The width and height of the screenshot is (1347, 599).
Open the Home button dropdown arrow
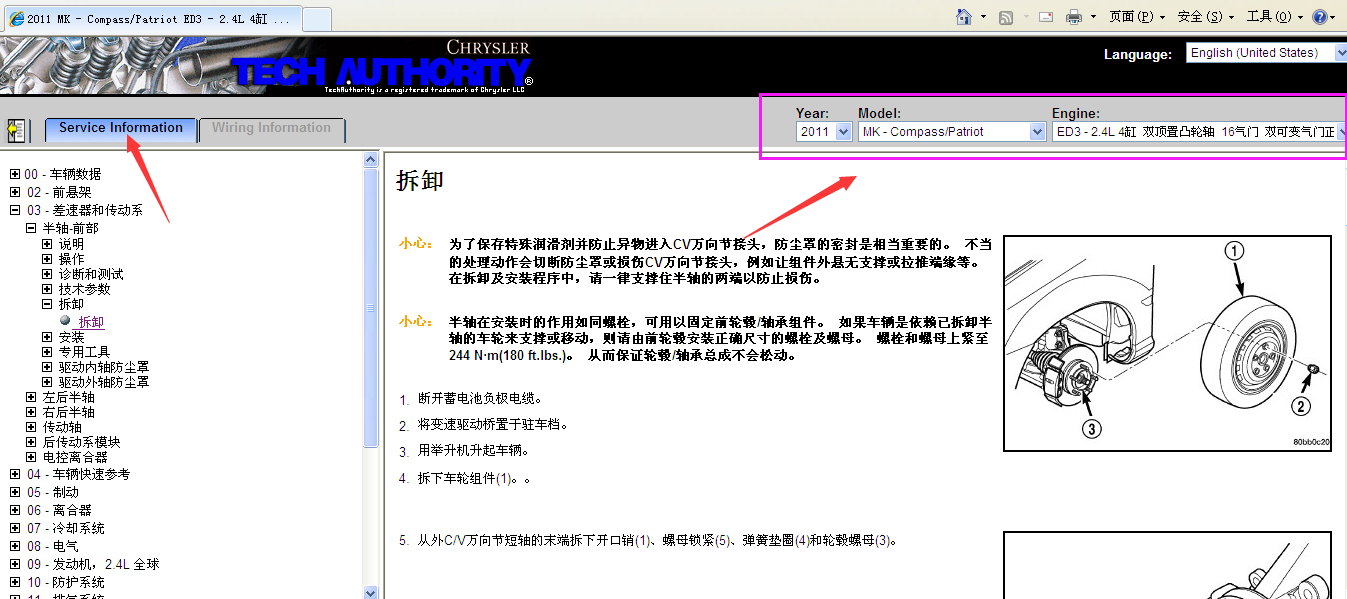(x=983, y=17)
